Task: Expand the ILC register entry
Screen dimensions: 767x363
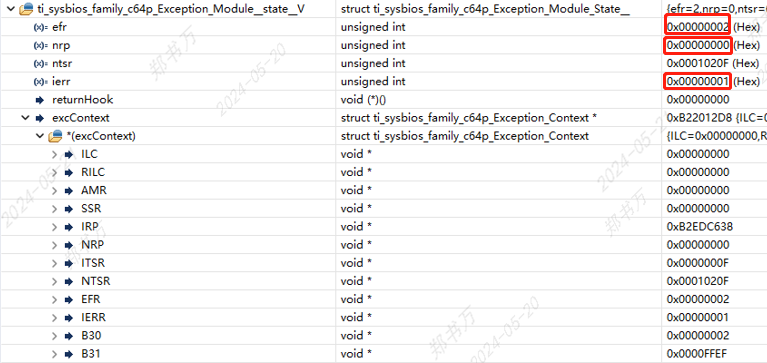Action: tap(55, 155)
